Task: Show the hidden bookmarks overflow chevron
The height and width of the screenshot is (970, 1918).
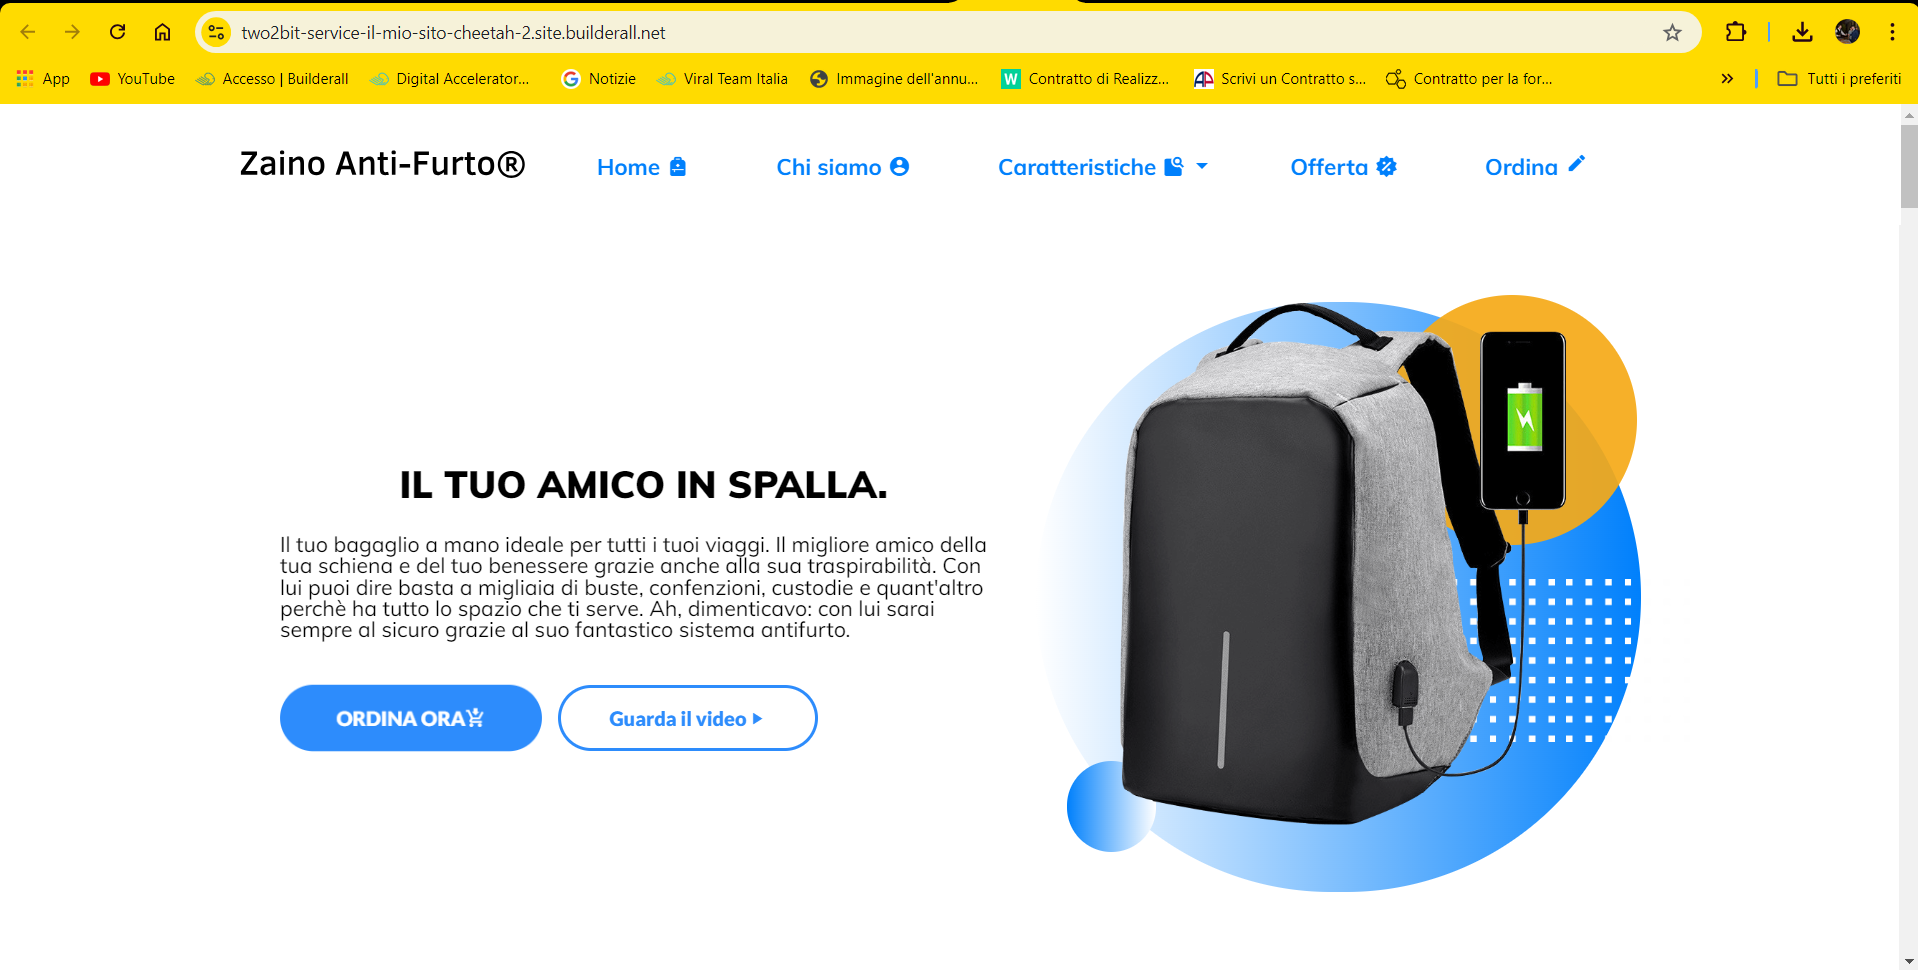Action: pyautogui.click(x=1727, y=79)
